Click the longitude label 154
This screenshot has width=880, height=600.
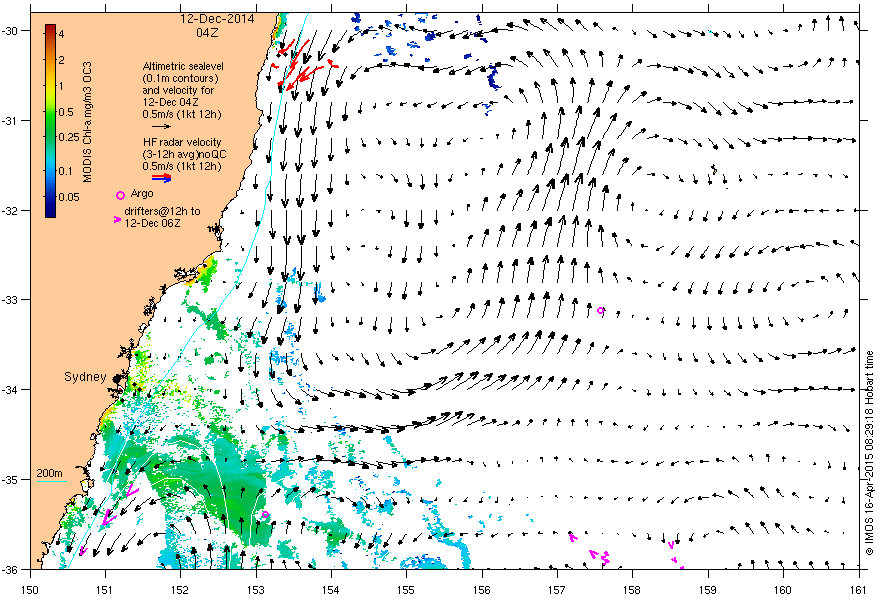[331, 590]
